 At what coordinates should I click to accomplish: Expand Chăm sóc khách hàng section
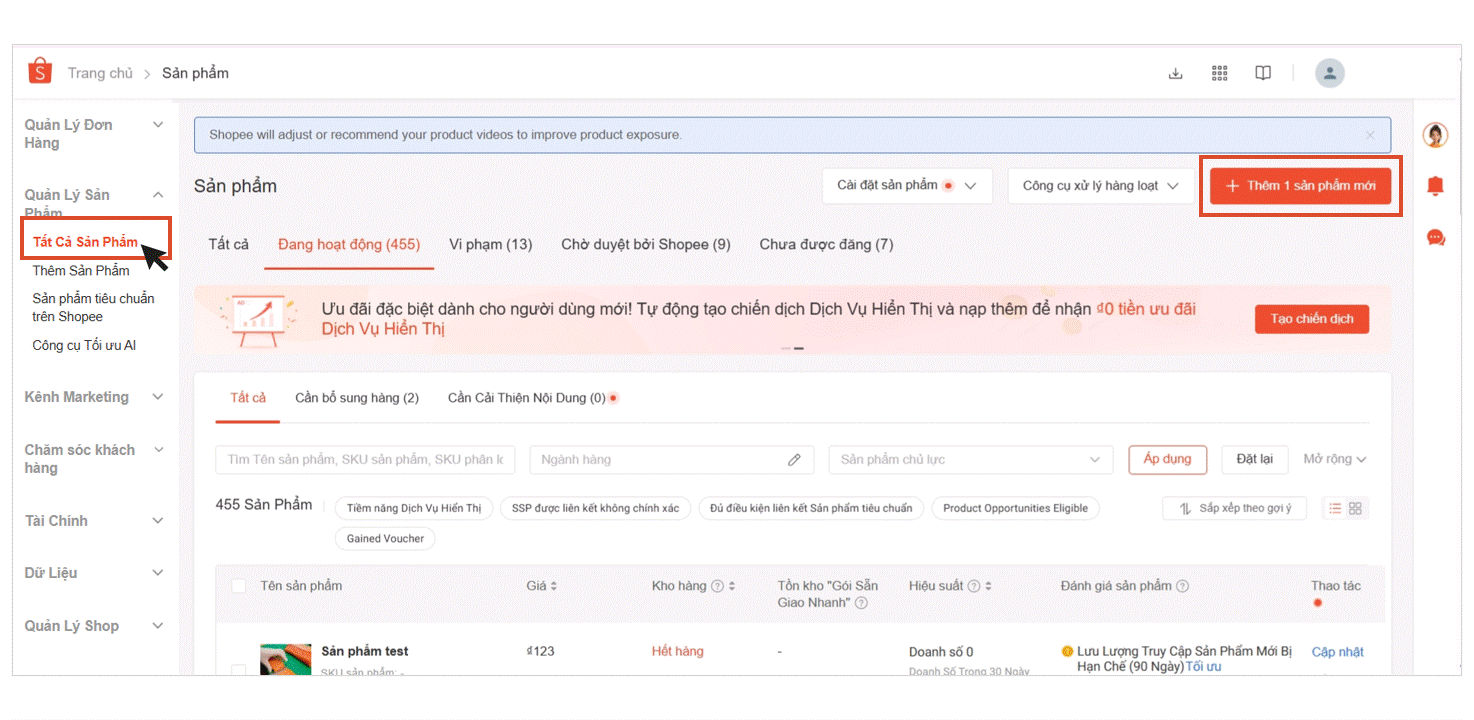pos(158,450)
